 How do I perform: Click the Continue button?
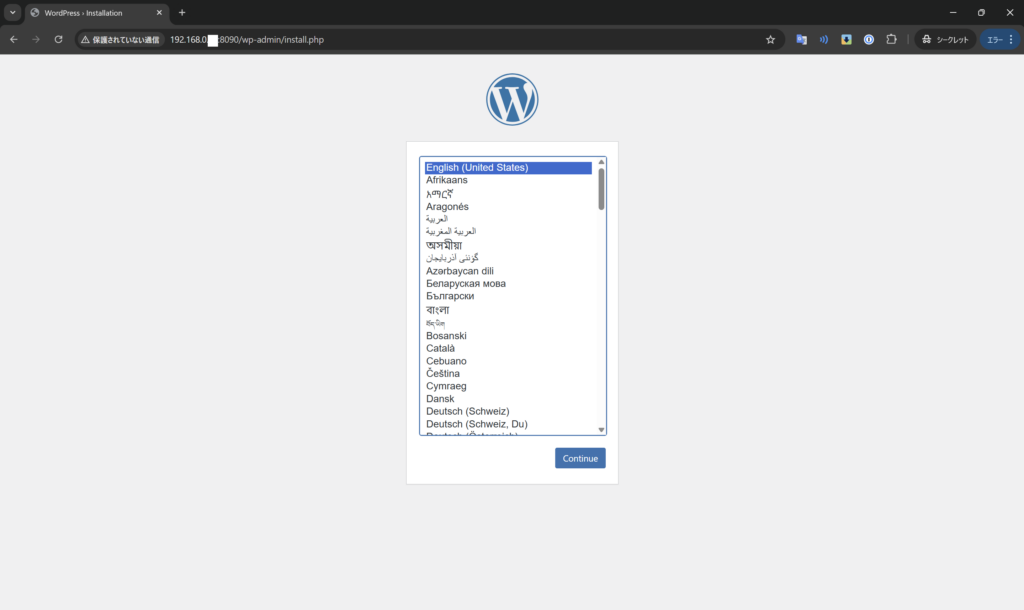pos(580,458)
